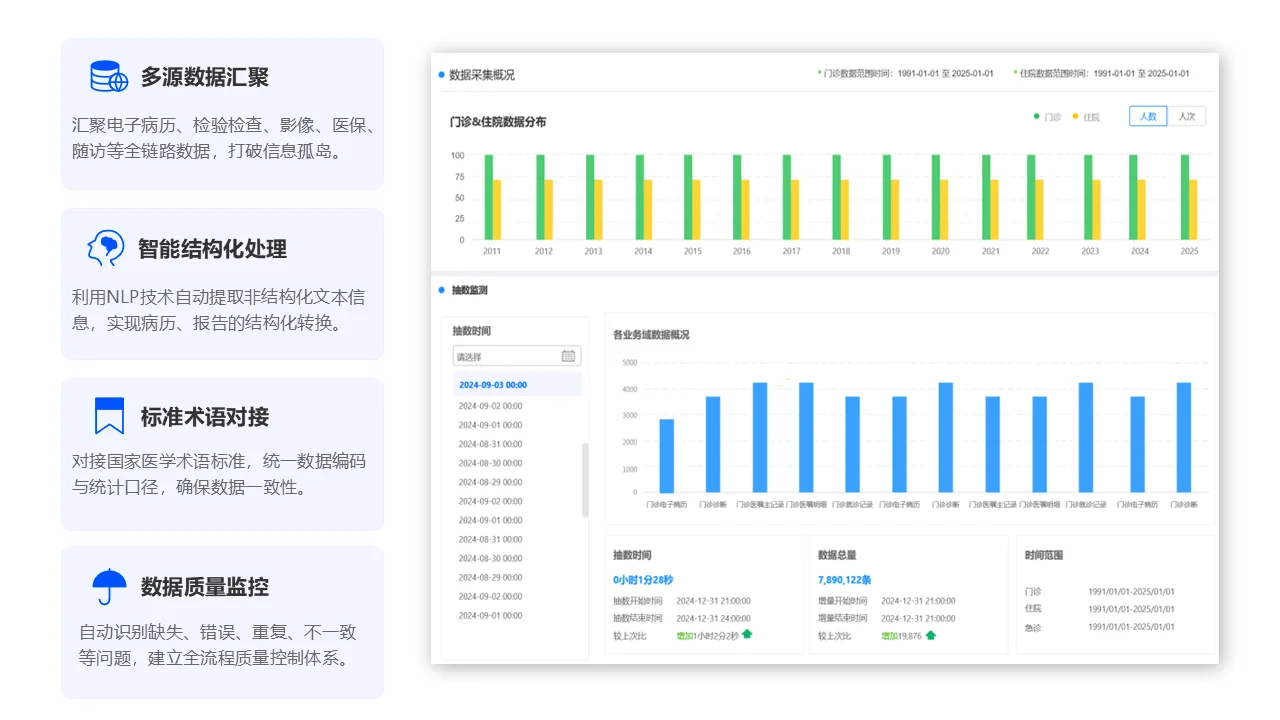Click the green 门诊 bar for 2011
1280x720 pixels.
click(x=489, y=197)
